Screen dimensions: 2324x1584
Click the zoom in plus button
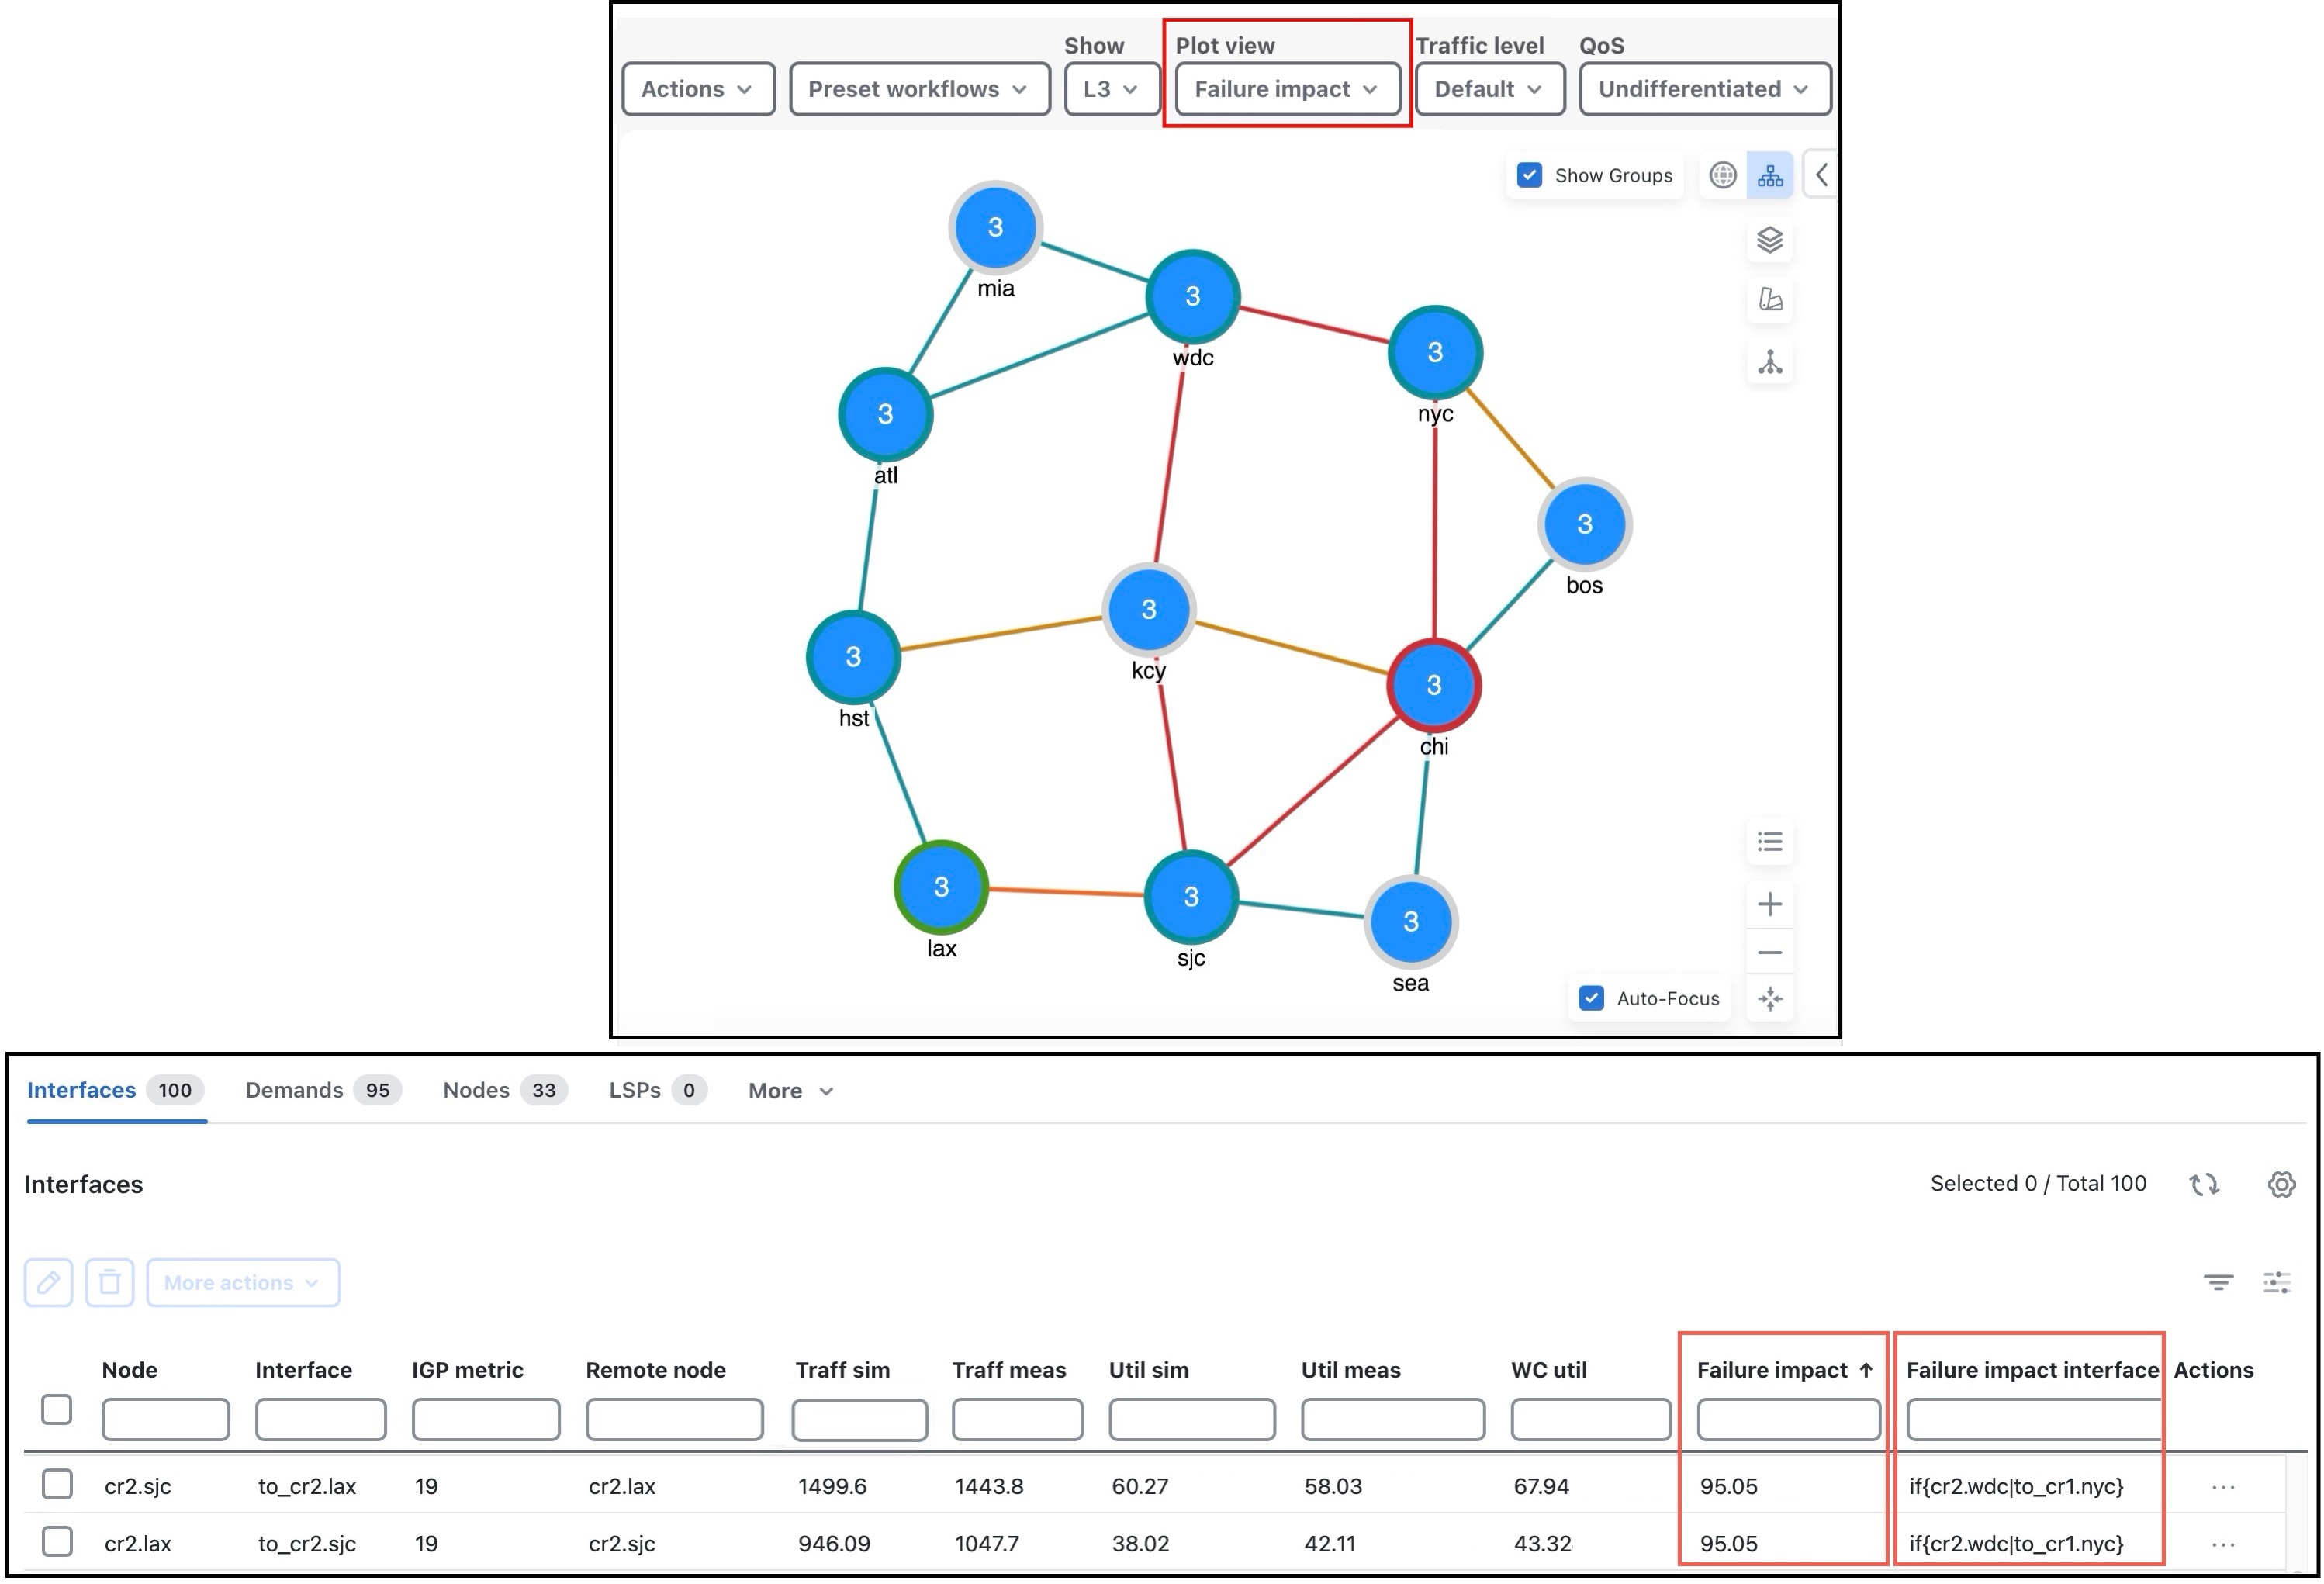(x=1769, y=904)
